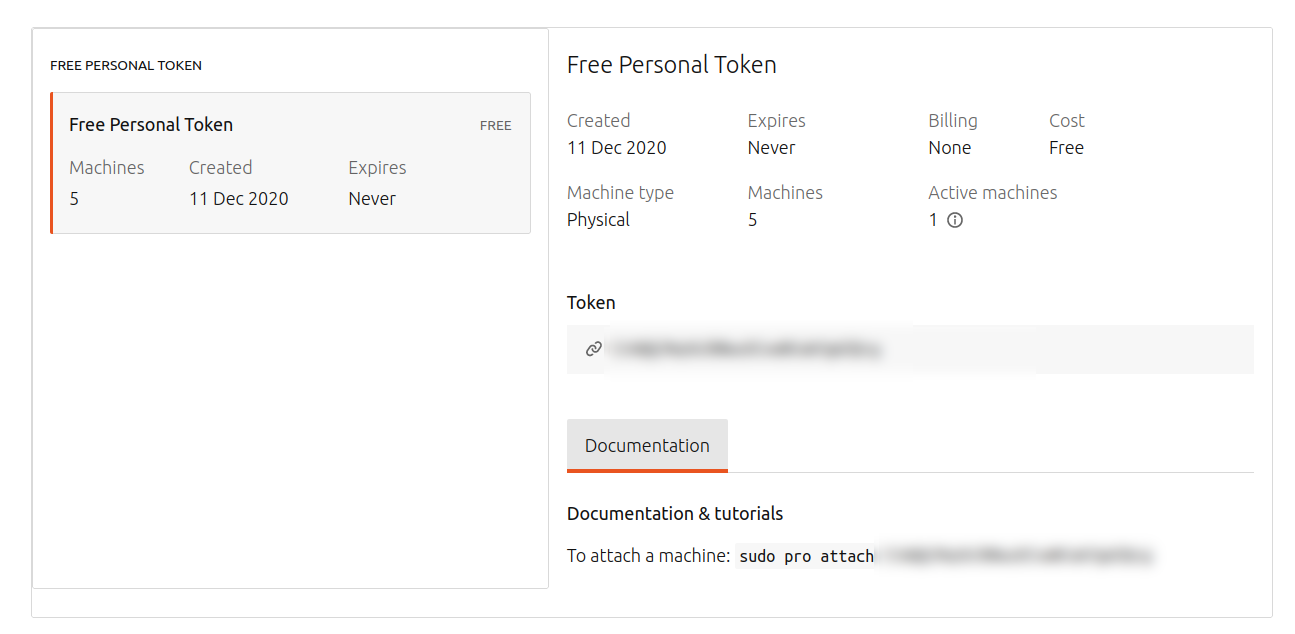Image resolution: width=1295 pixels, height=634 pixels.
Task: Click the Documentation & tutorials heading
Action: pyautogui.click(x=674, y=514)
